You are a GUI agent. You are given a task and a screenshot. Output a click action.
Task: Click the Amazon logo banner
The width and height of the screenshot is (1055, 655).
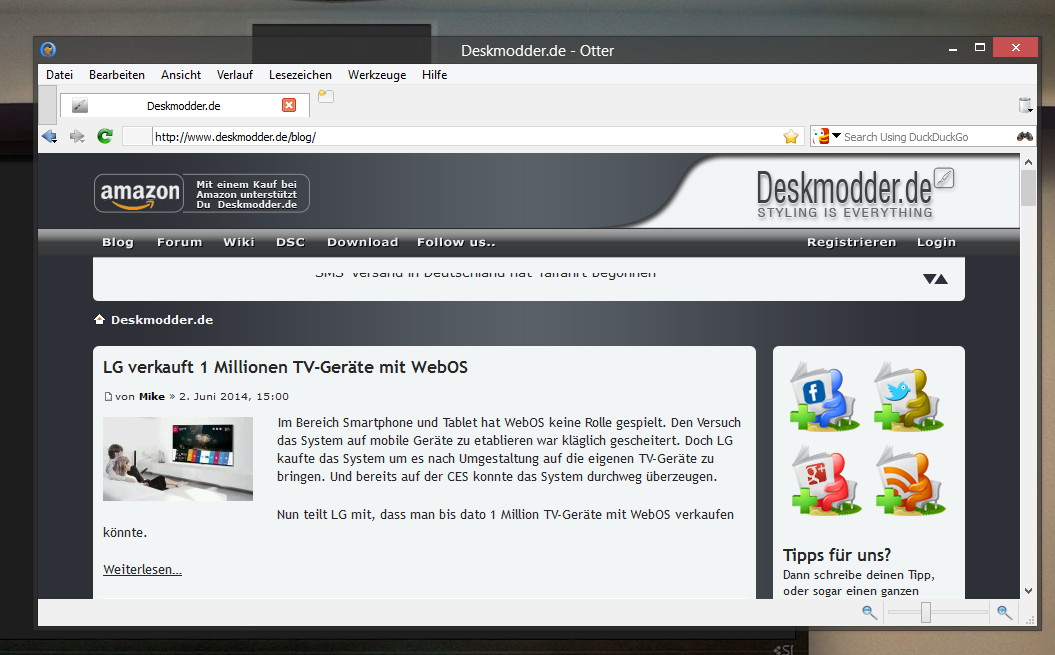coord(139,193)
